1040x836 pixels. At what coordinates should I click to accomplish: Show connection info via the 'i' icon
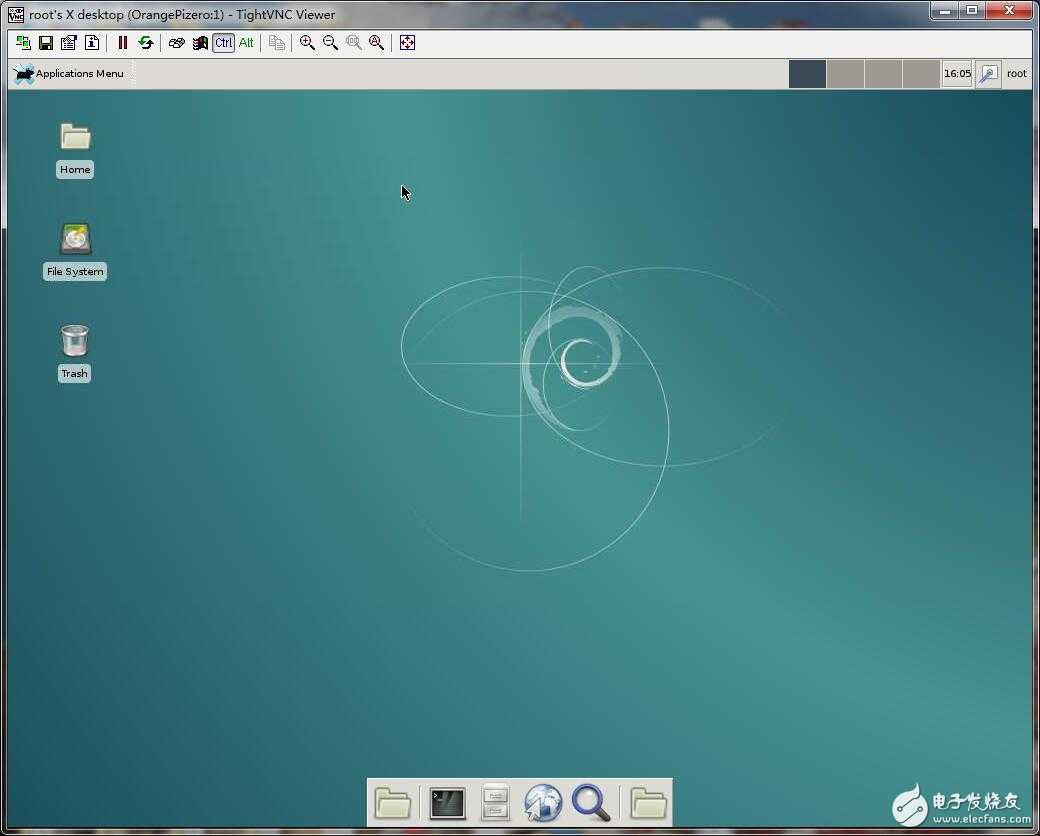[x=92, y=43]
